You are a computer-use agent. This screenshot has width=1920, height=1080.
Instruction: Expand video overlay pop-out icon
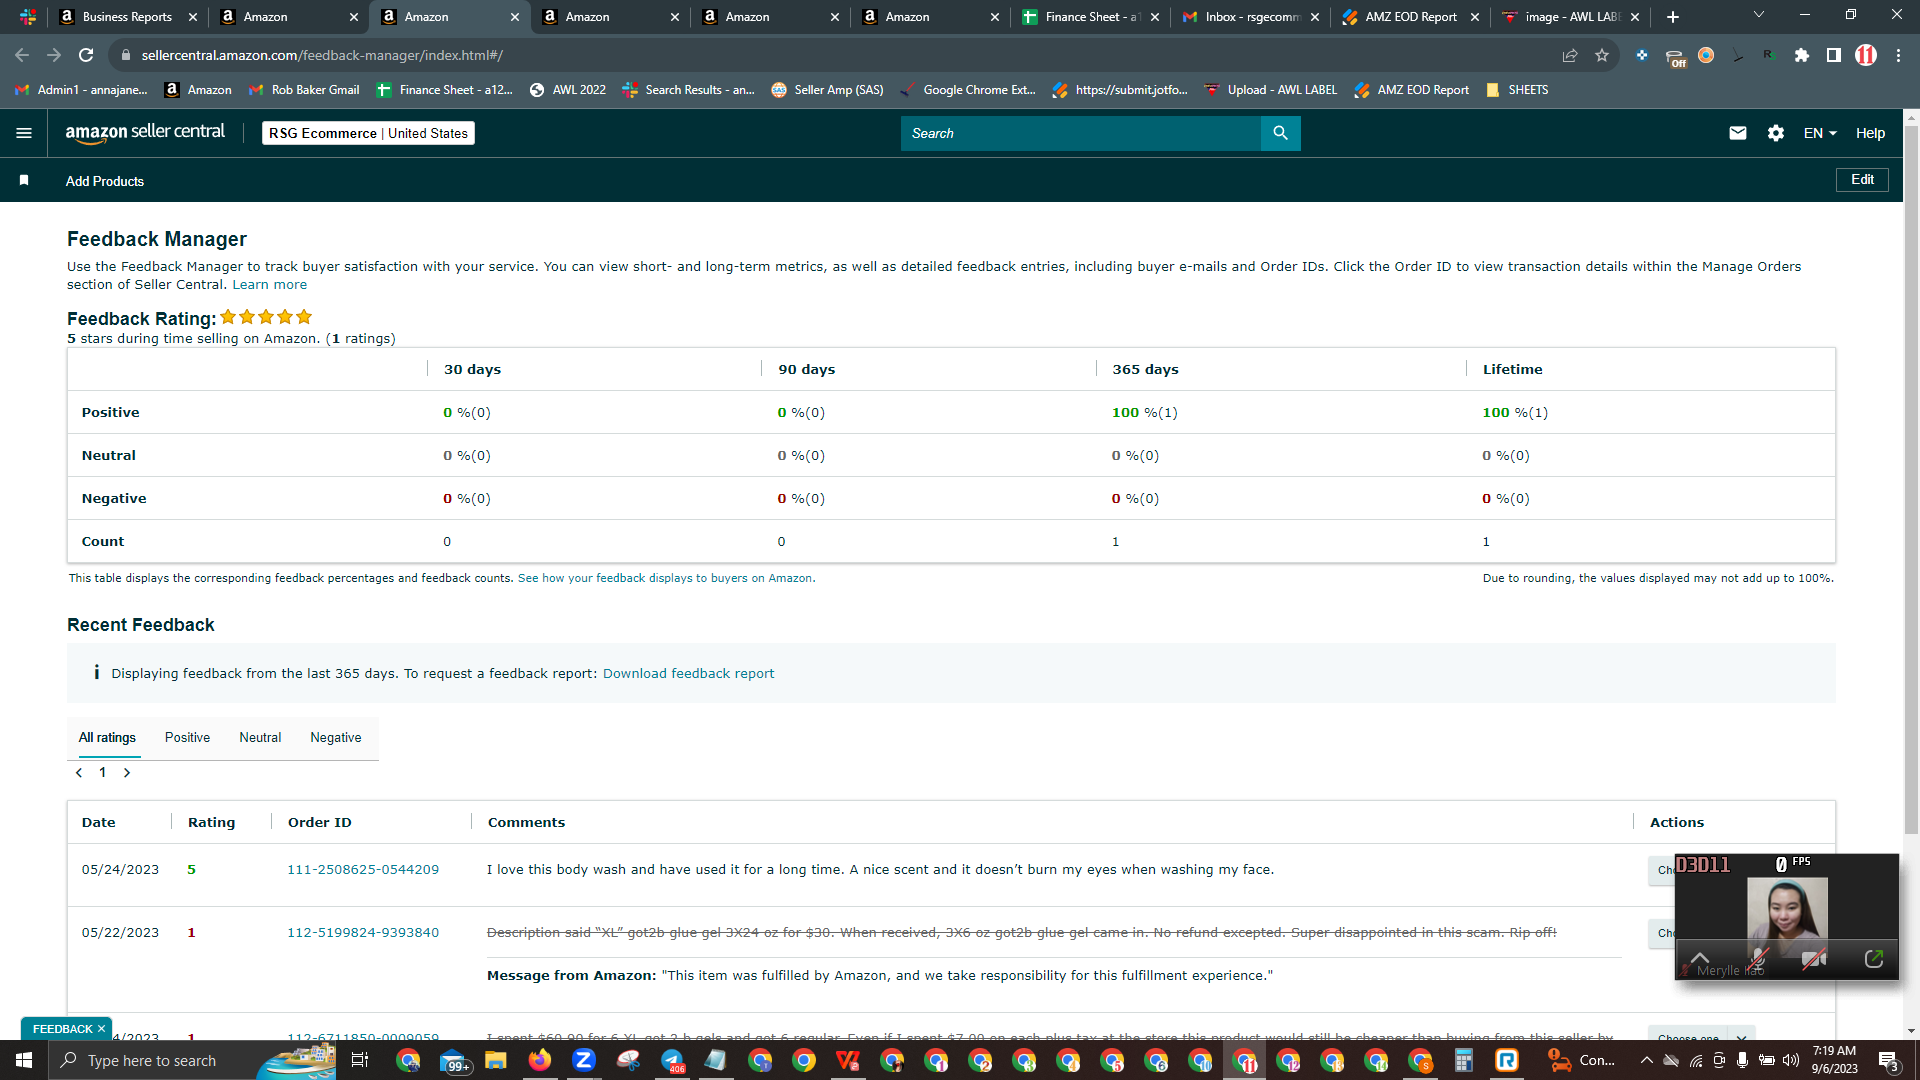[x=1874, y=959]
